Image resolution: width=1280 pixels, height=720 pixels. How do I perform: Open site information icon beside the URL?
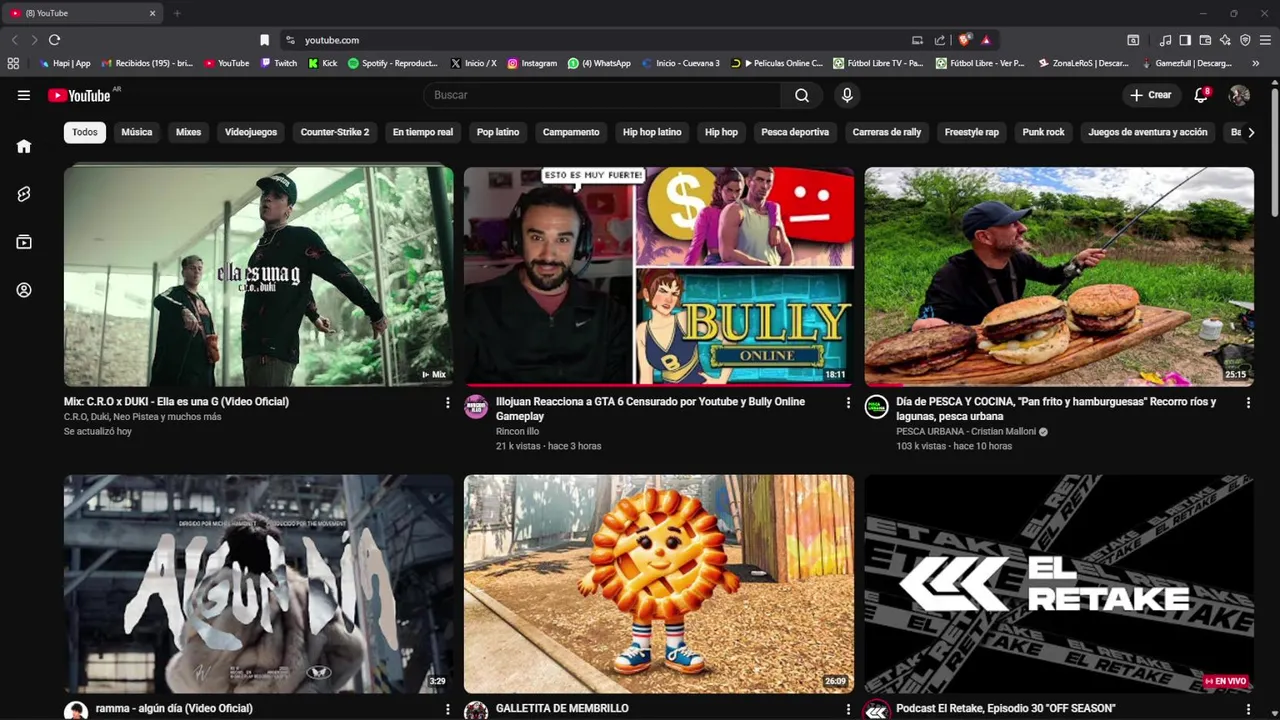coord(290,40)
